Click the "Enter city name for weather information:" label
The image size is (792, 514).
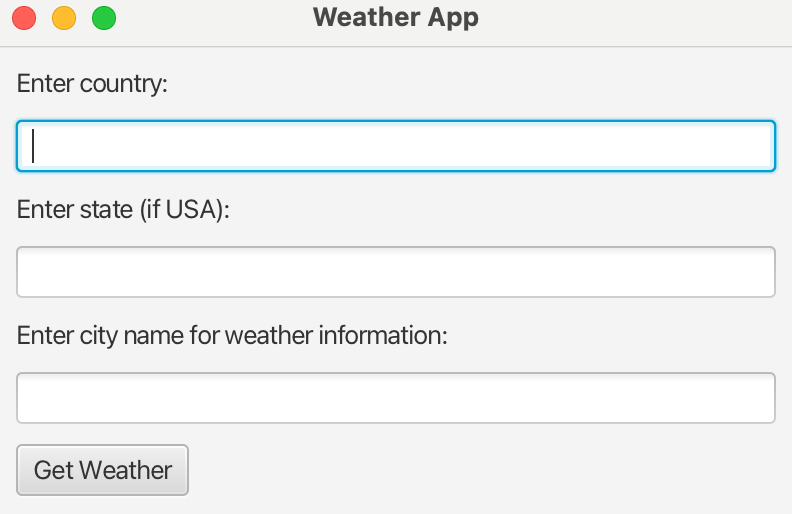232,335
